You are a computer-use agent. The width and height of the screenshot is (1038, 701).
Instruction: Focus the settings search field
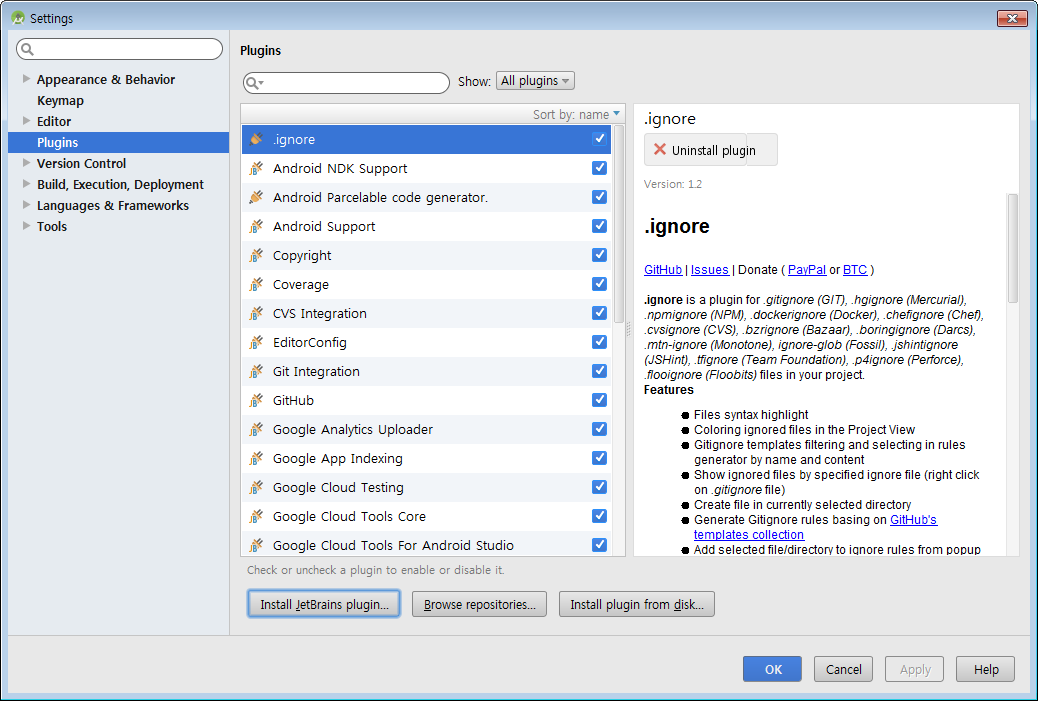(120, 49)
